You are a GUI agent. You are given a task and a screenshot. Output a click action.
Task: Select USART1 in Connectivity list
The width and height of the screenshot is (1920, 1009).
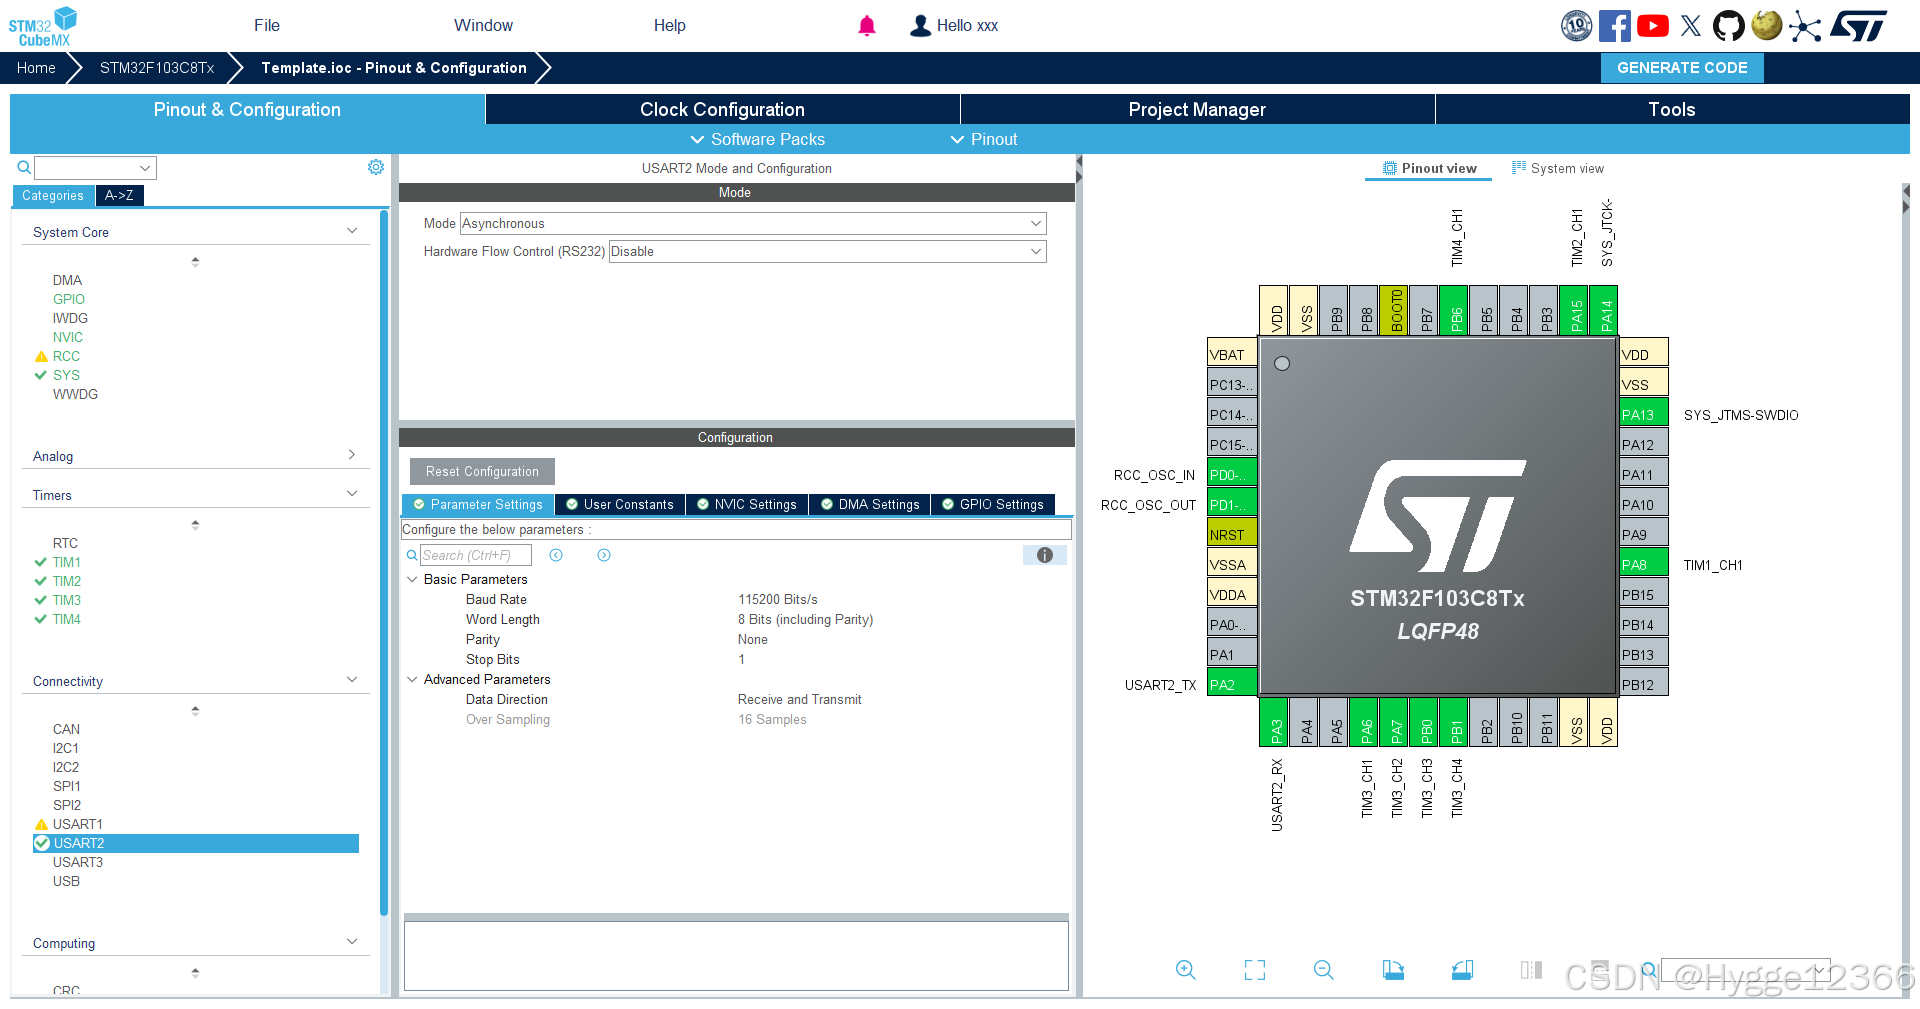[78, 824]
